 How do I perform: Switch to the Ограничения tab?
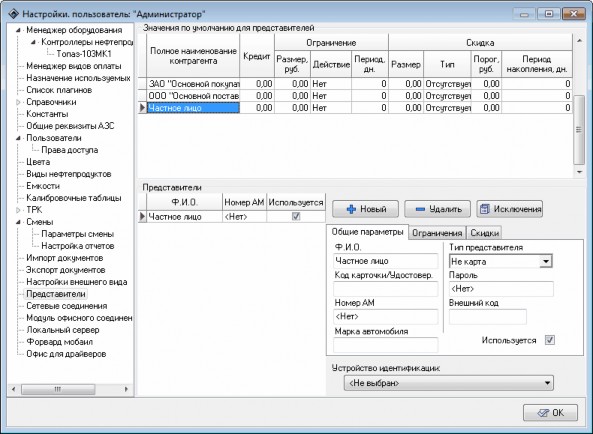click(x=437, y=233)
